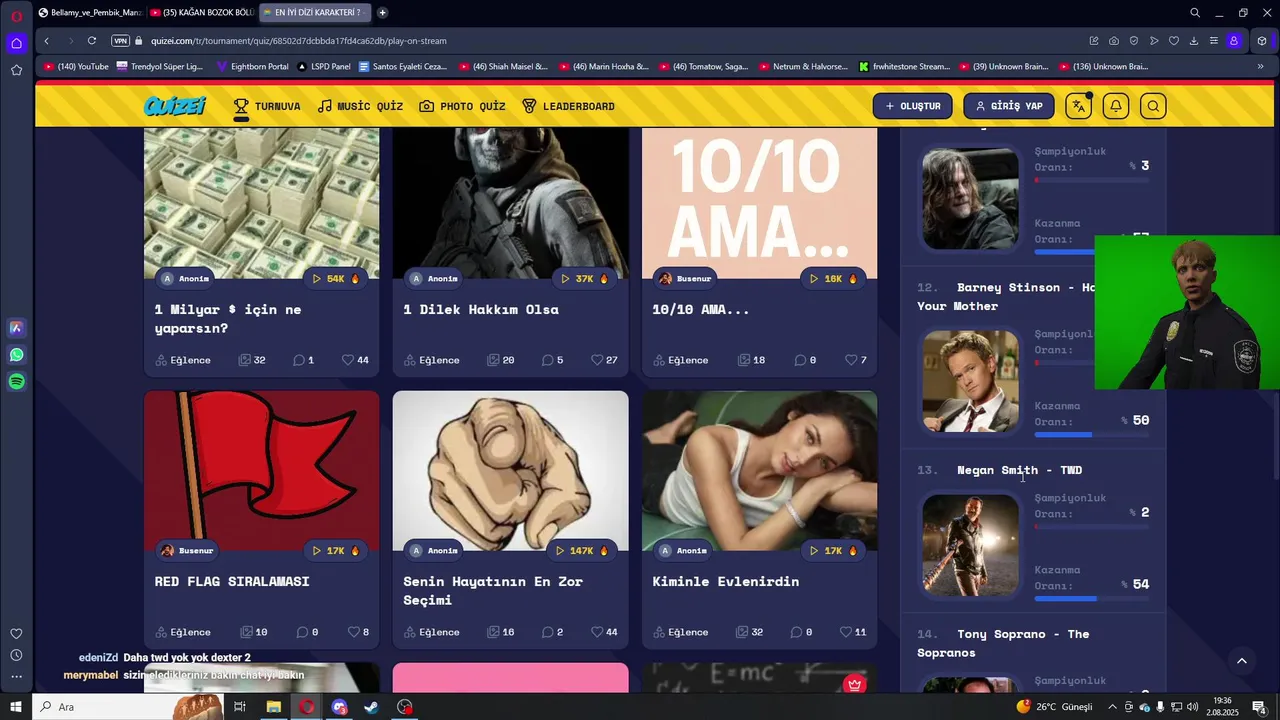Open the TURNUVA menu item
The width and height of the screenshot is (1280, 720).
(266, 106)
